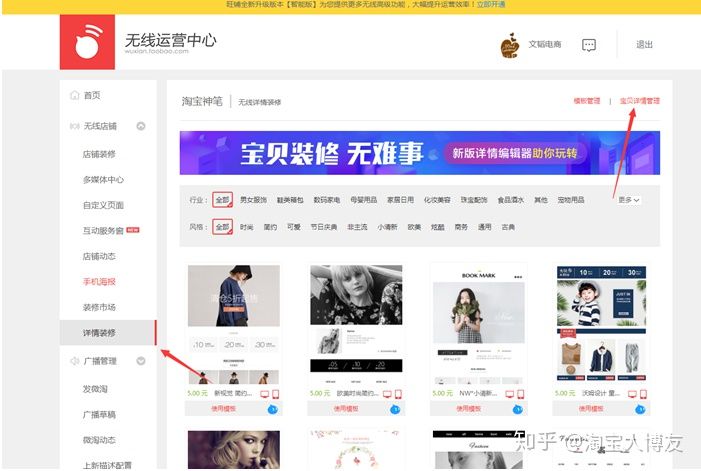Click 使用模板 under 欧美时尚简约 template
Image resolution: width=701 pixels, height=471 pixels.
(346, 408)
